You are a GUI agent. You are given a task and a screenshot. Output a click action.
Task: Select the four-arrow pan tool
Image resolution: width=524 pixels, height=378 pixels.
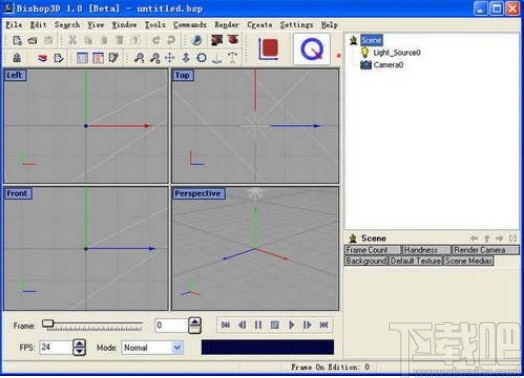pyautogui.click(x=170, y=58)
